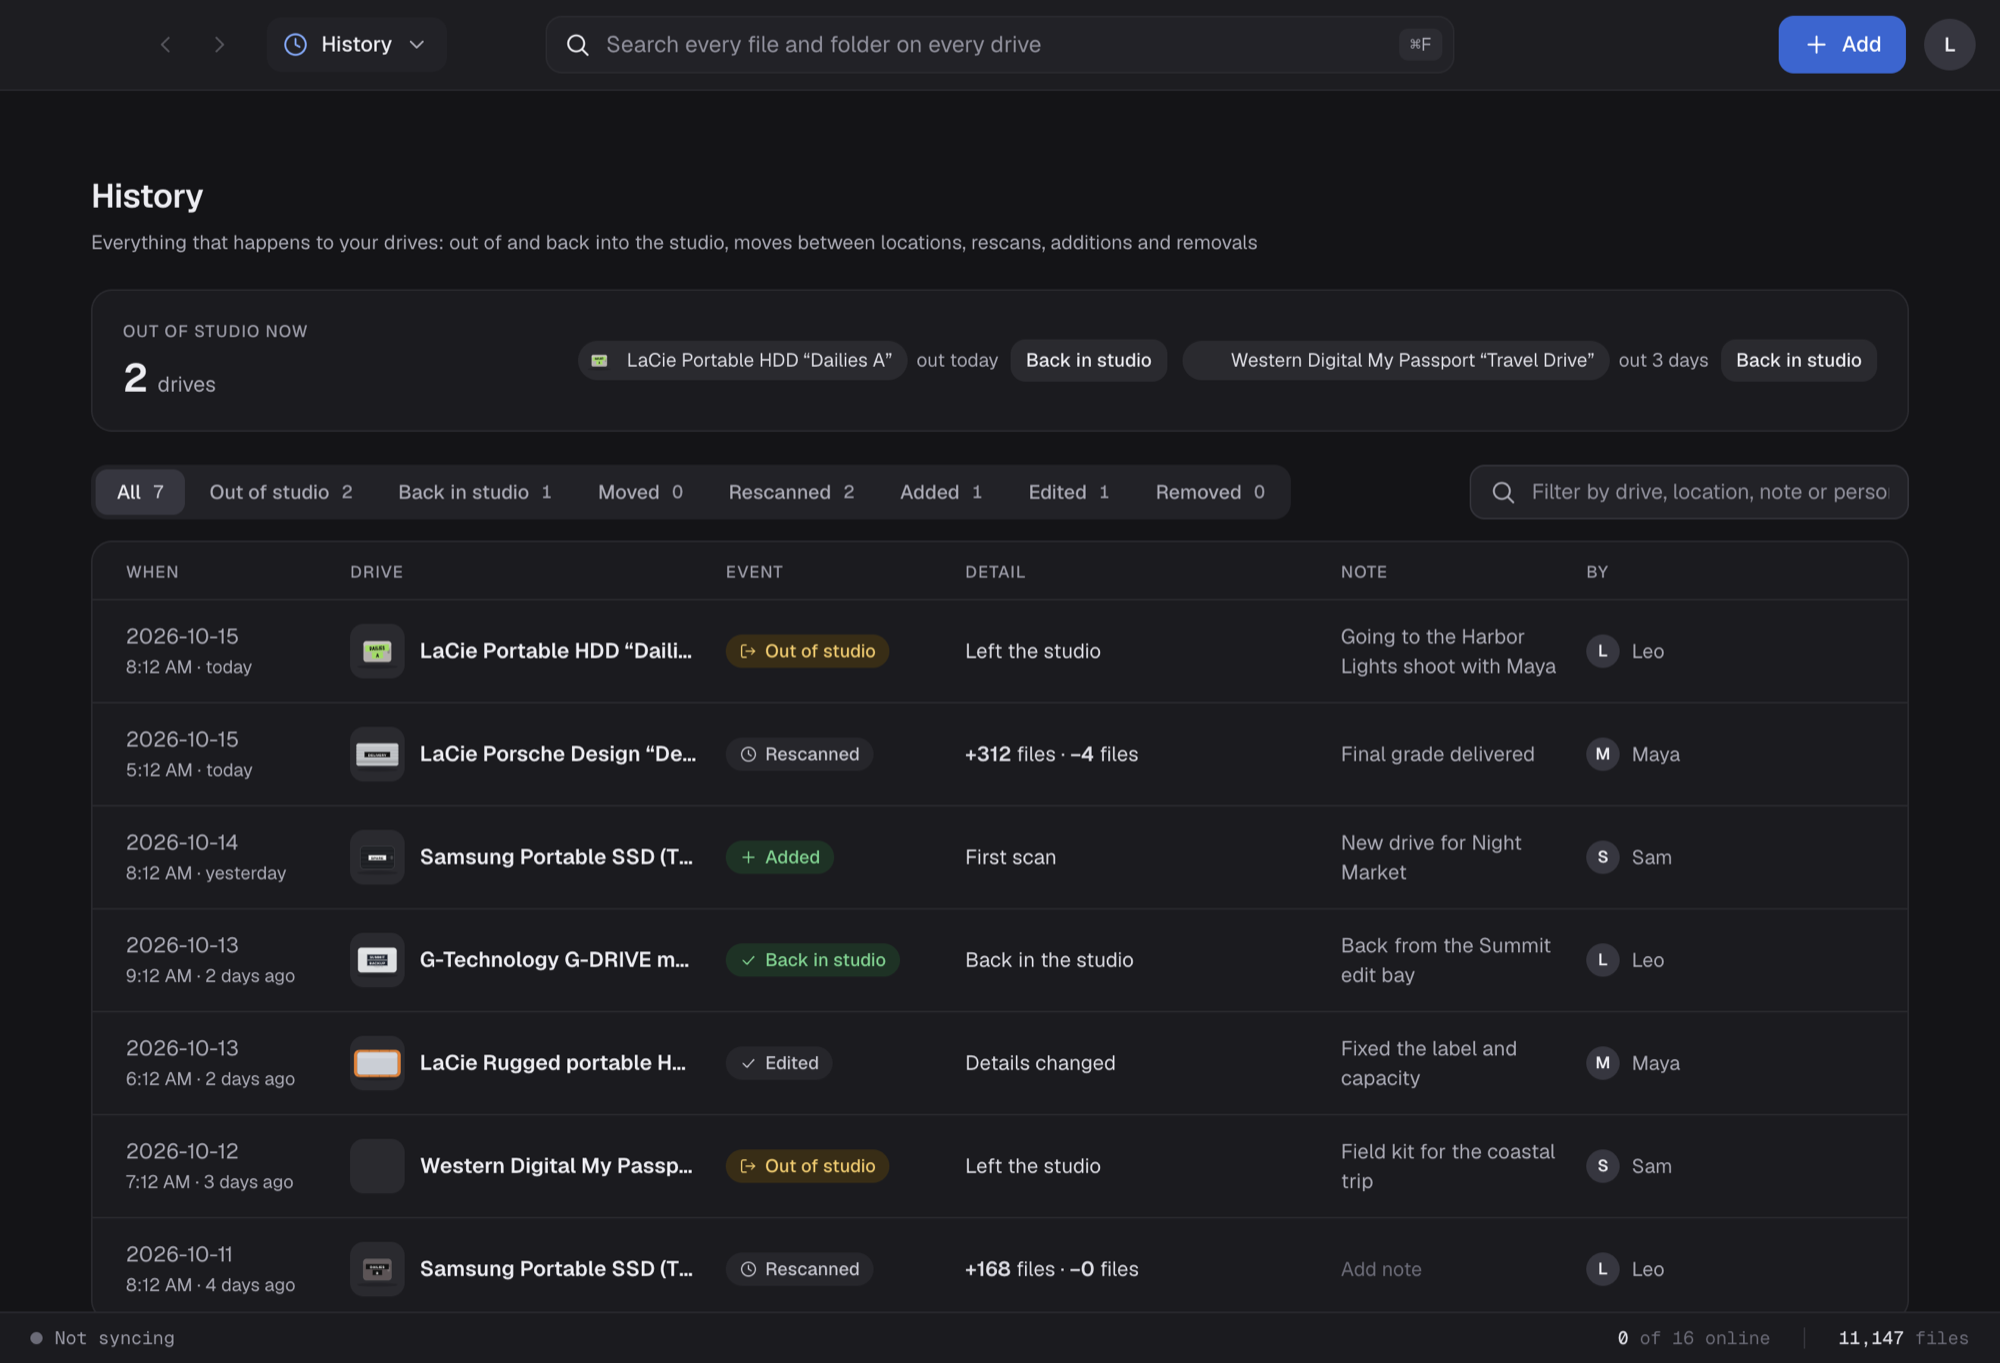Image resolution: width=2000 pixels, height=1363 pixels.
Task: Click the 2026-10-14 Samsung SSD drive thumbnail
Action: tap(377, 857)
